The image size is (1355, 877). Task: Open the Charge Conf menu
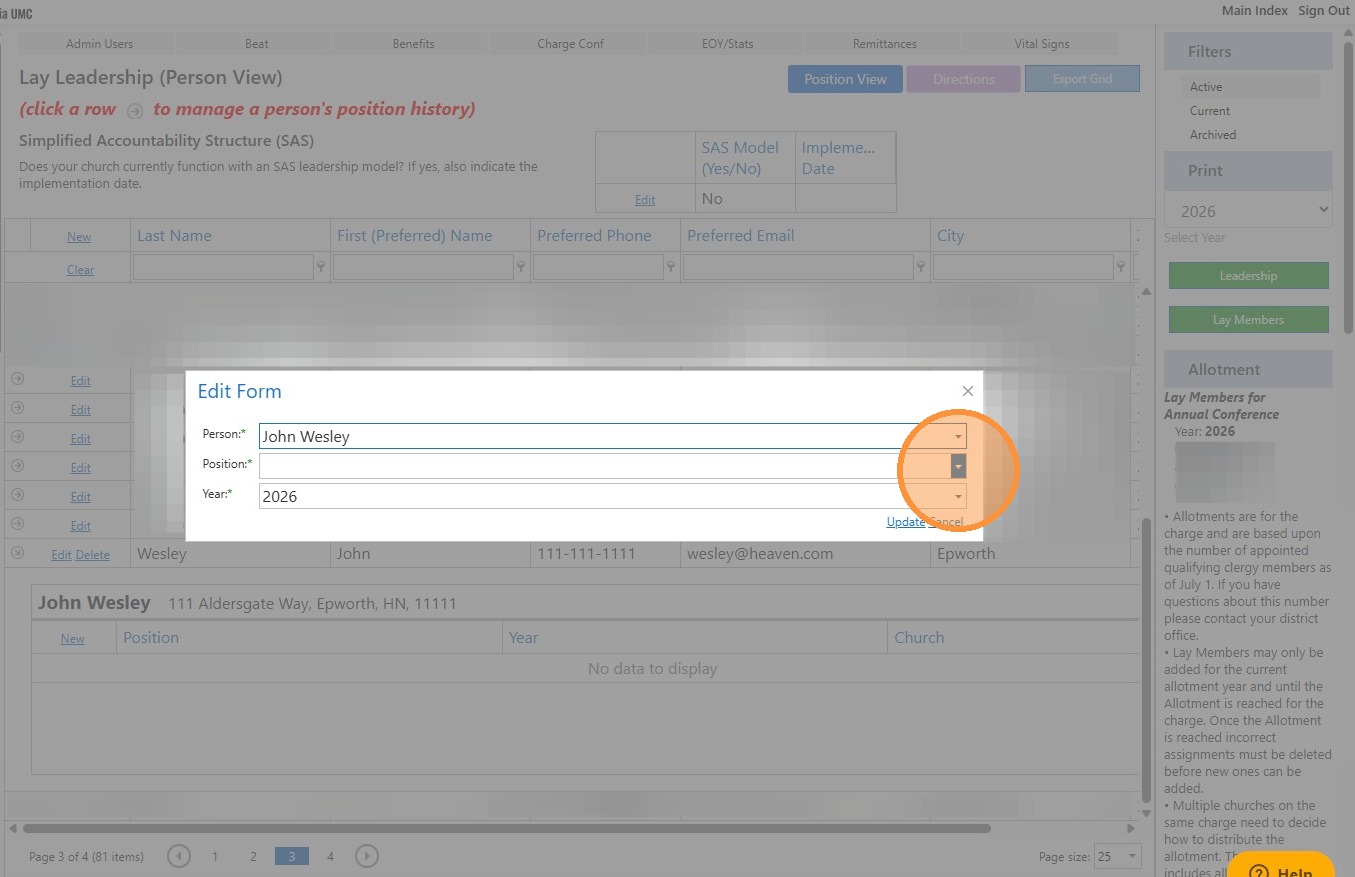coord(570,44)
